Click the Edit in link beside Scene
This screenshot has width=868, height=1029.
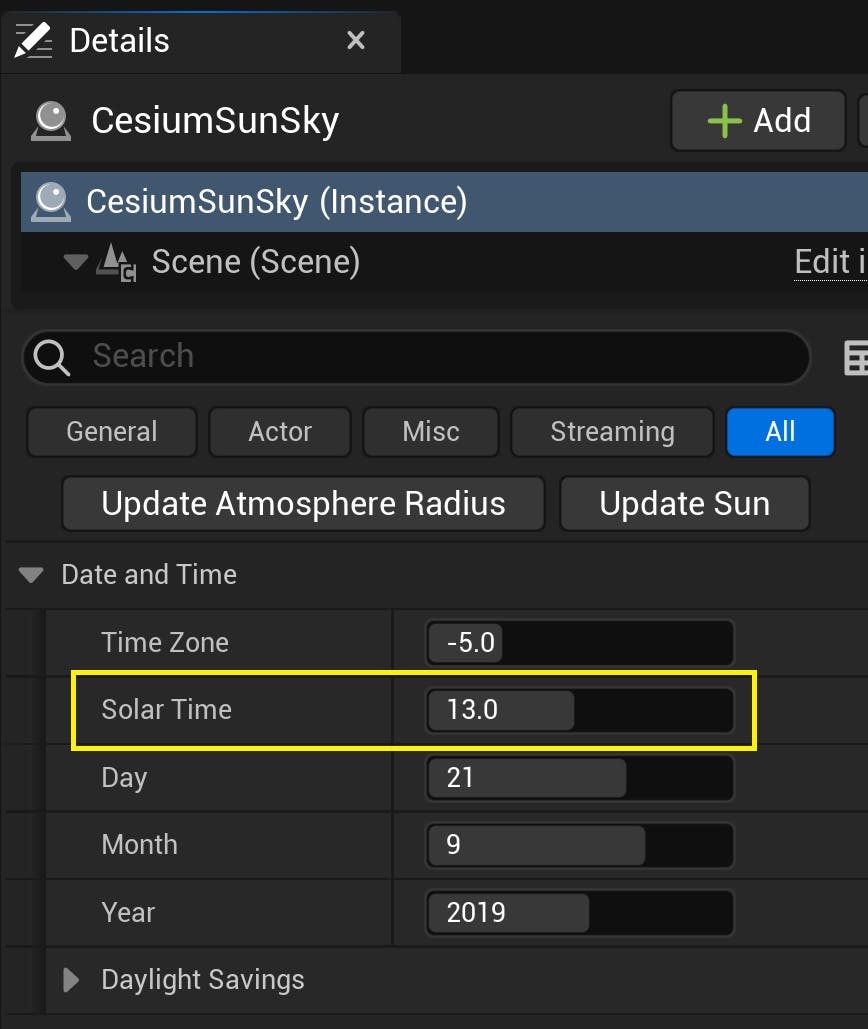click(x=831, y=262)
